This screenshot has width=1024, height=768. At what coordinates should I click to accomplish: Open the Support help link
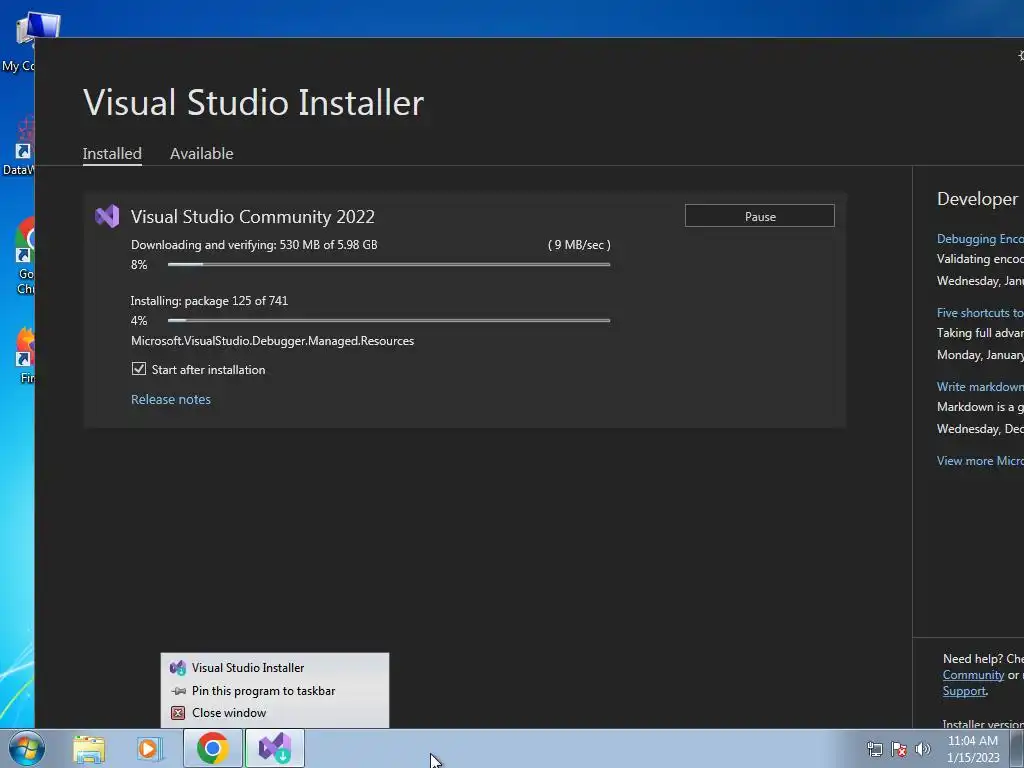[964, 691]
